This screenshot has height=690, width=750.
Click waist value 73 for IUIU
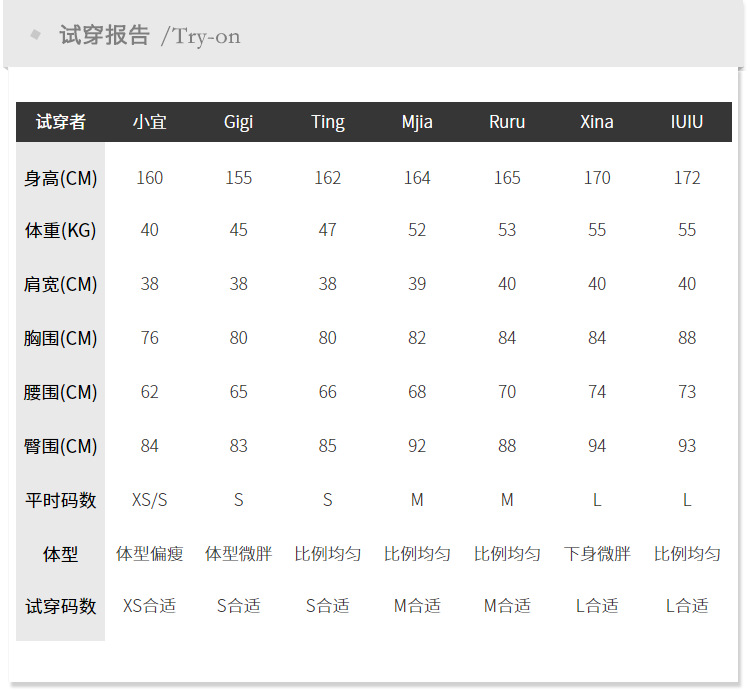tap(687, 392)
